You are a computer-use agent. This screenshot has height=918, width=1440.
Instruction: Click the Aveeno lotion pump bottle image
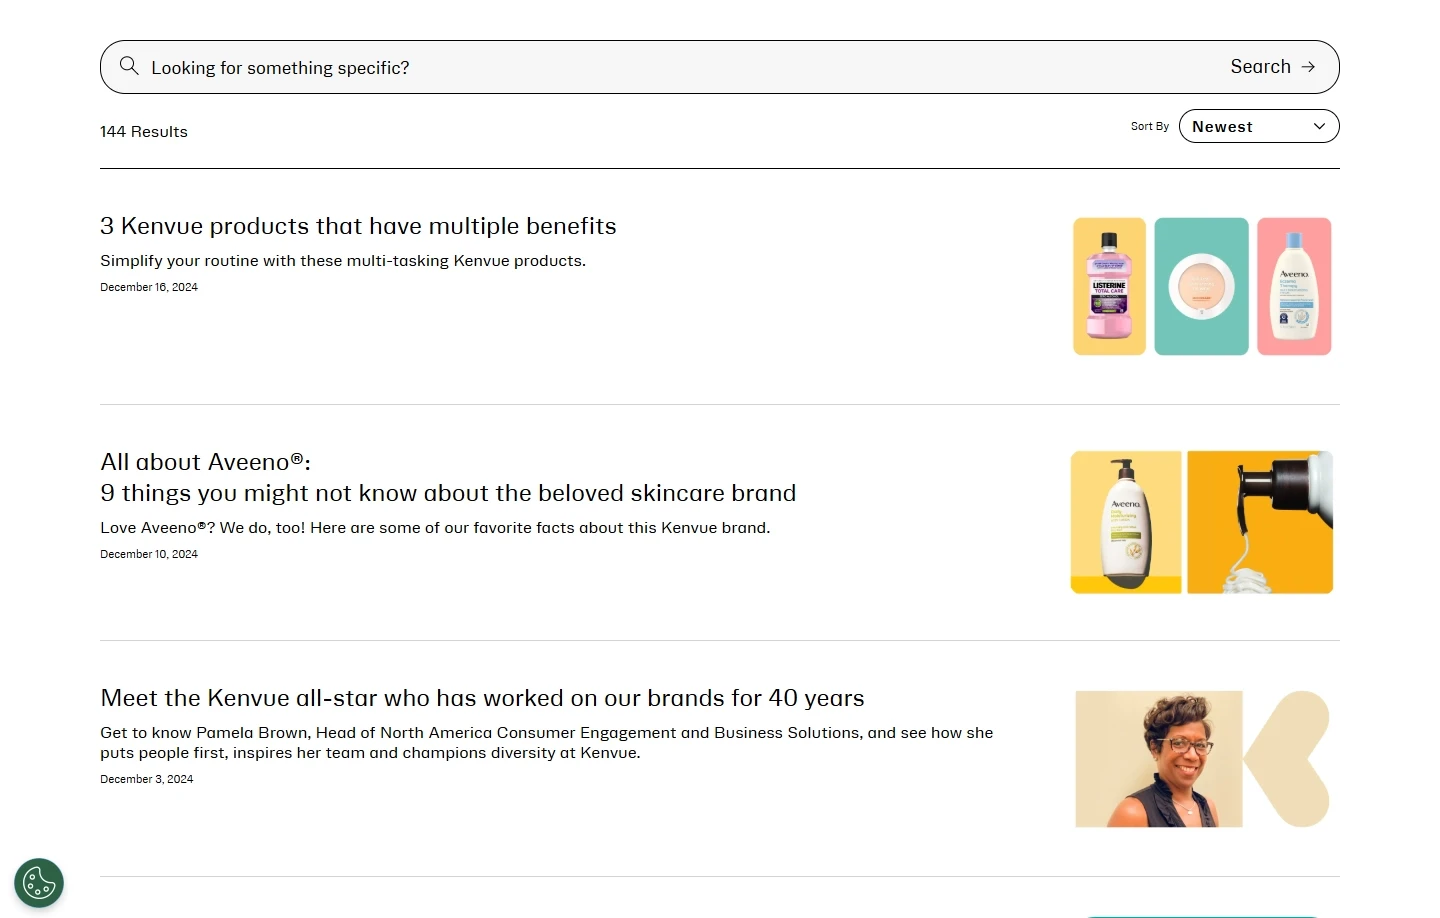pos(1125,521)
